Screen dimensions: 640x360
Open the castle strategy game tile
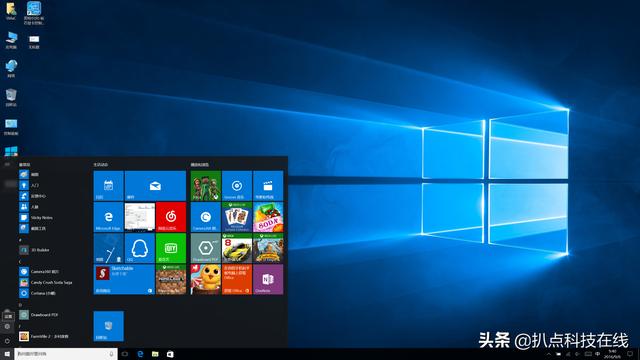268,248
